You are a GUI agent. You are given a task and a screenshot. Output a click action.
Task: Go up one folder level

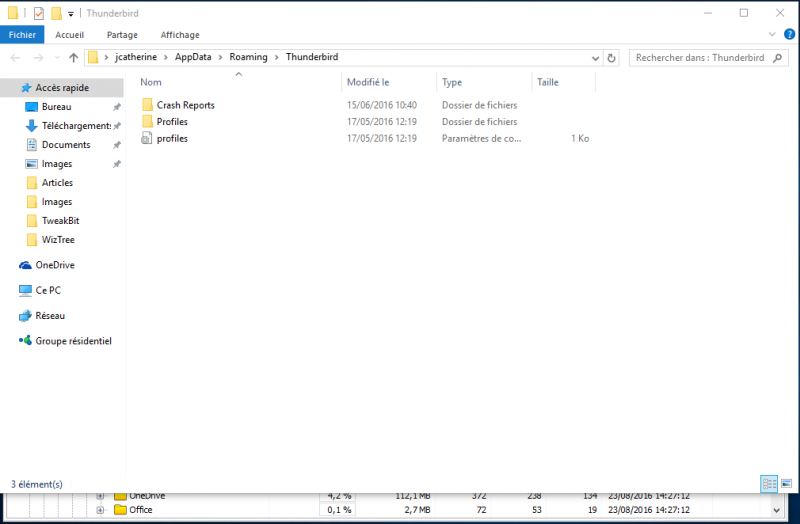(73, 58)
